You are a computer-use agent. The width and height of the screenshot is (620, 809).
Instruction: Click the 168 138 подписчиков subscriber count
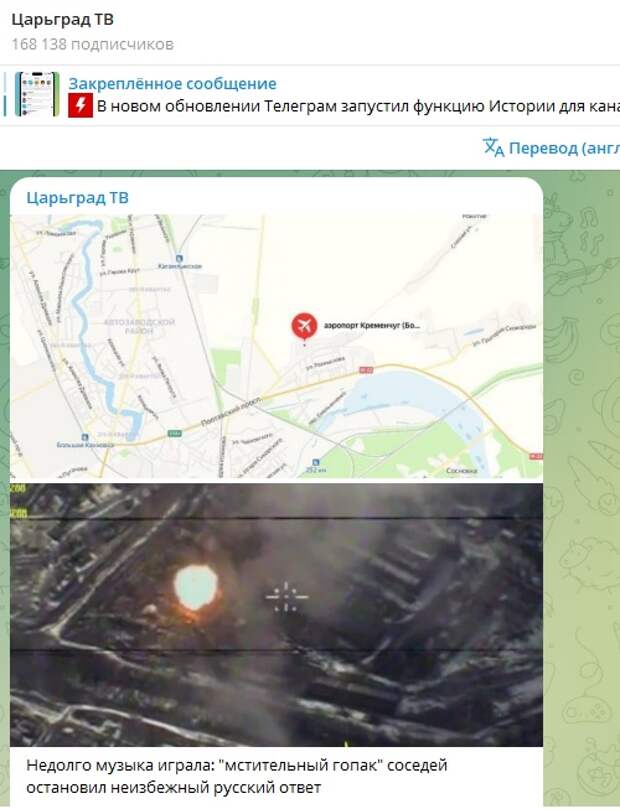[x=92, y=44]
